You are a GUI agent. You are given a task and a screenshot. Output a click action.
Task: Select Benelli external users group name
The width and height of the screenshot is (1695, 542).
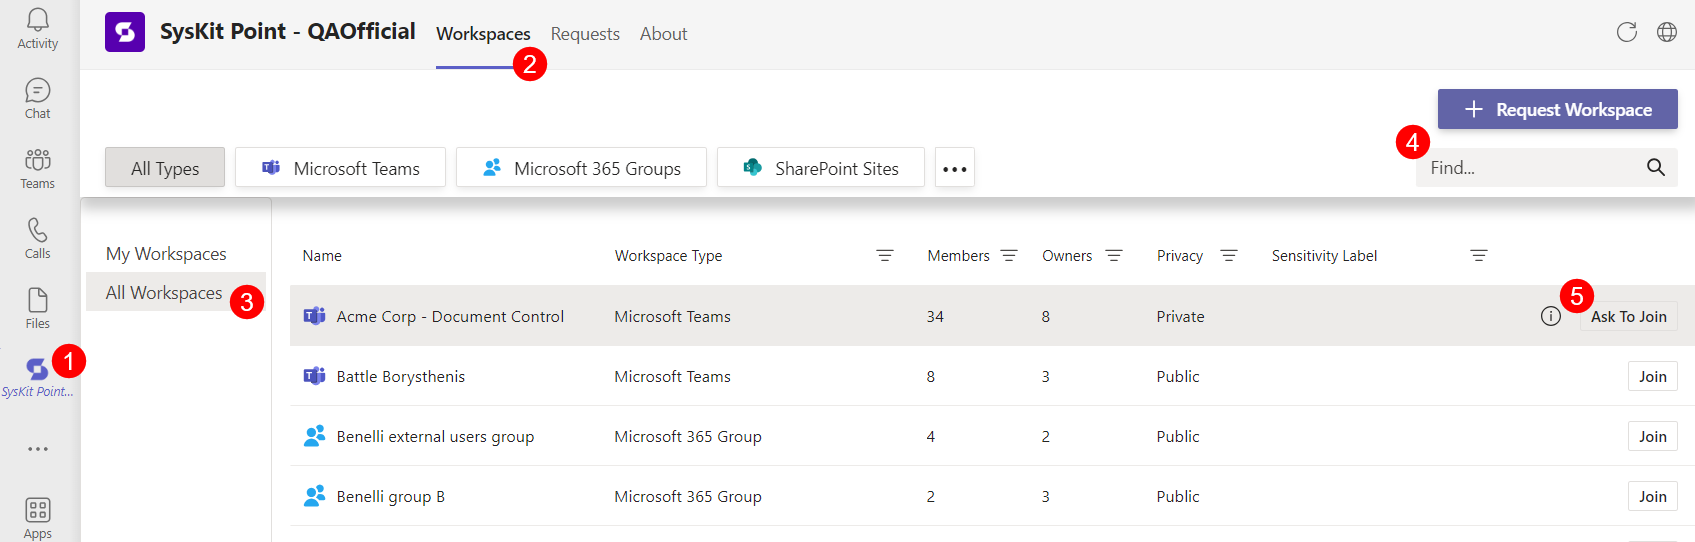coord(435,436)
